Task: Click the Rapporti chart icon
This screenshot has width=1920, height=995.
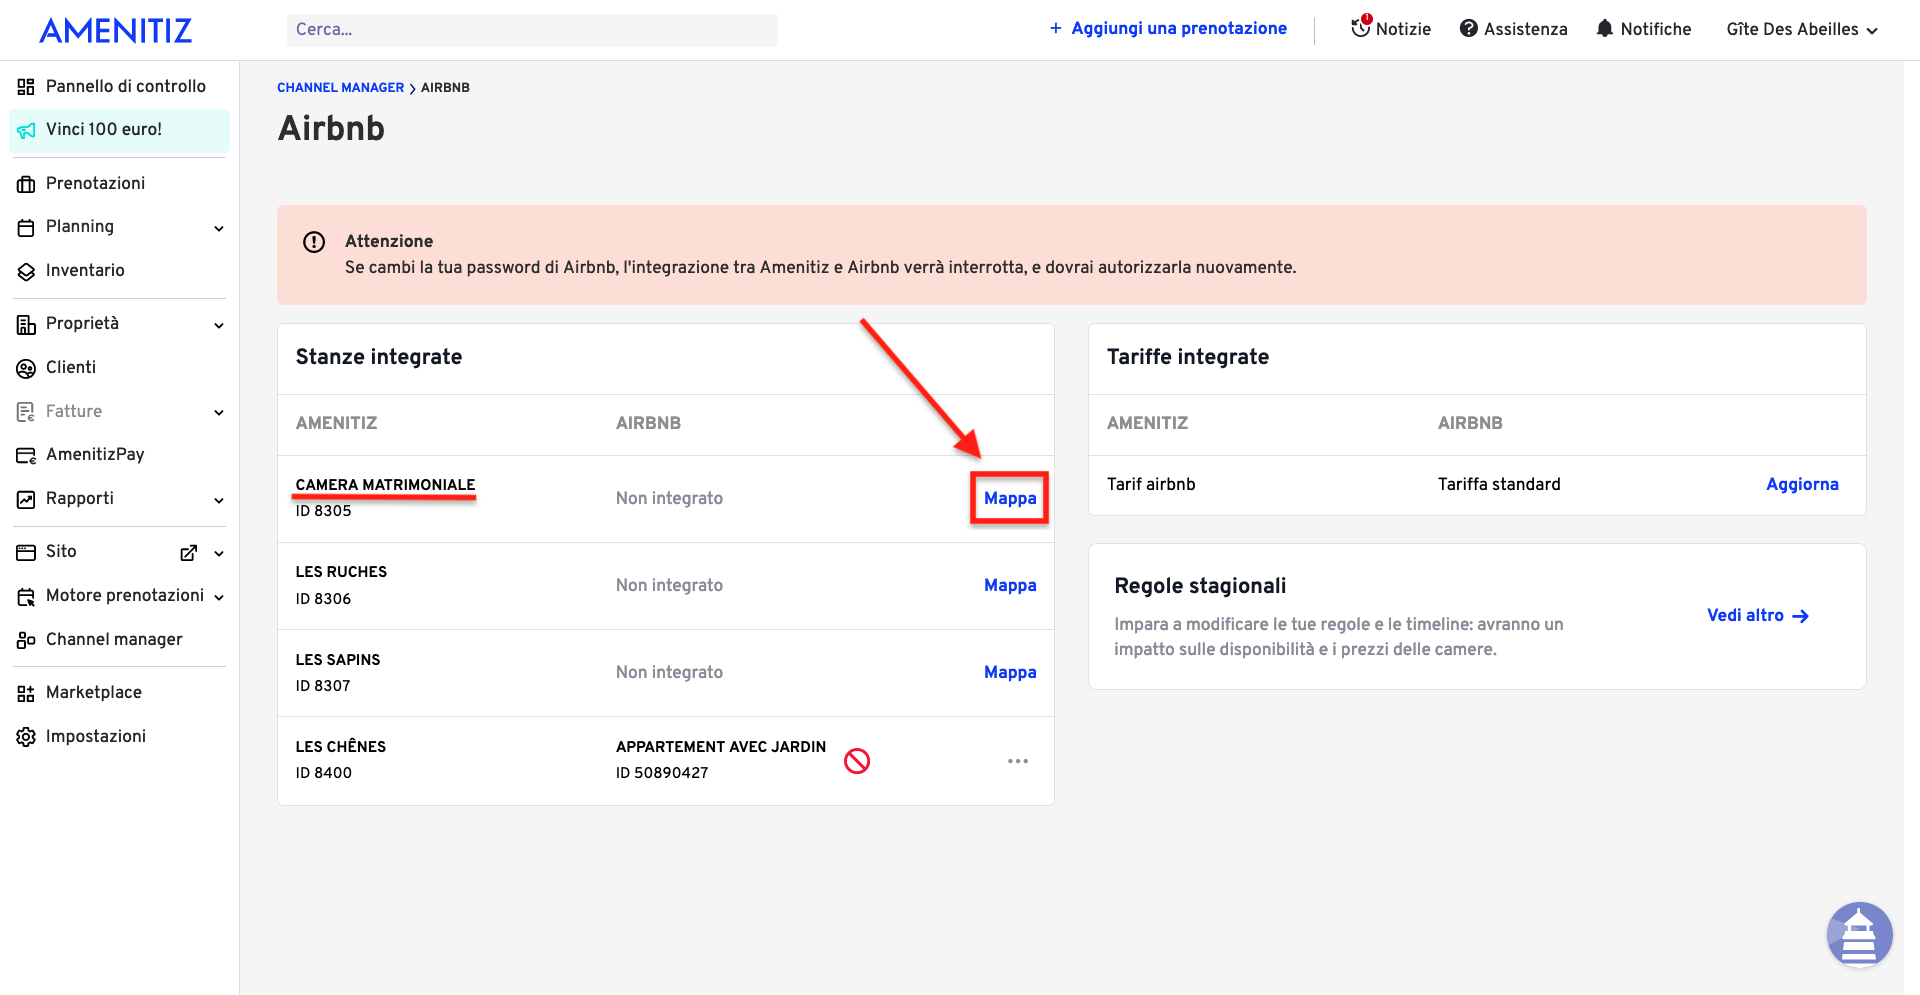Action: click(x=26, y=499)
